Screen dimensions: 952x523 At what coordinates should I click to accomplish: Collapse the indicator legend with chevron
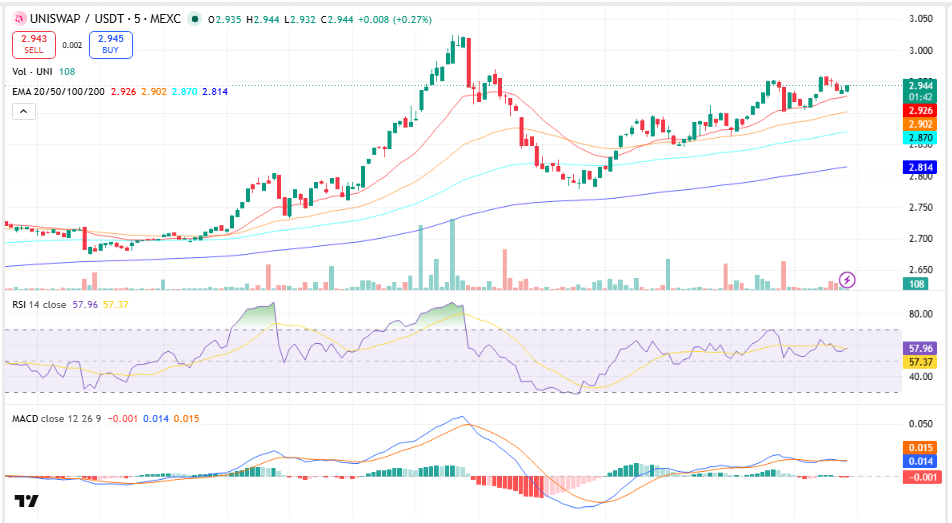click(24, 112)
